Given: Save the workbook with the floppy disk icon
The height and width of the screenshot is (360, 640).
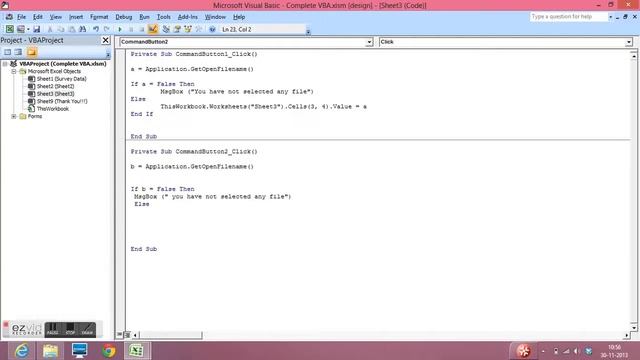Looking at the screenshot, I should point(37,29).
